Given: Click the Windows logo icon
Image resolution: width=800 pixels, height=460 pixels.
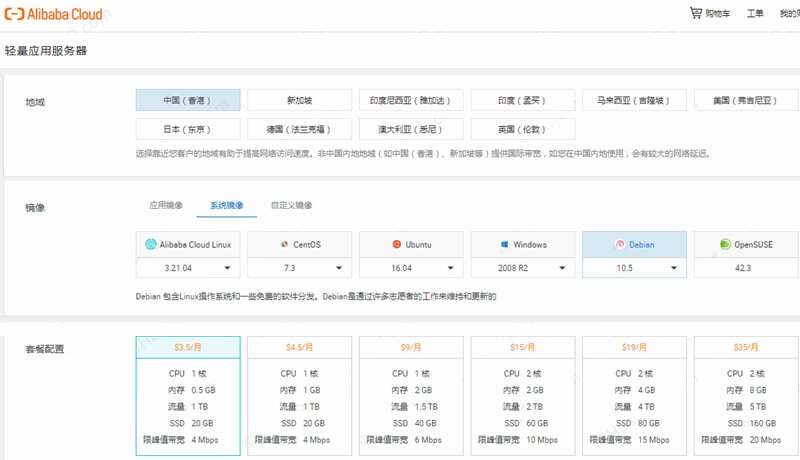Looking at the screenshot, I should [x=504, y=244].
